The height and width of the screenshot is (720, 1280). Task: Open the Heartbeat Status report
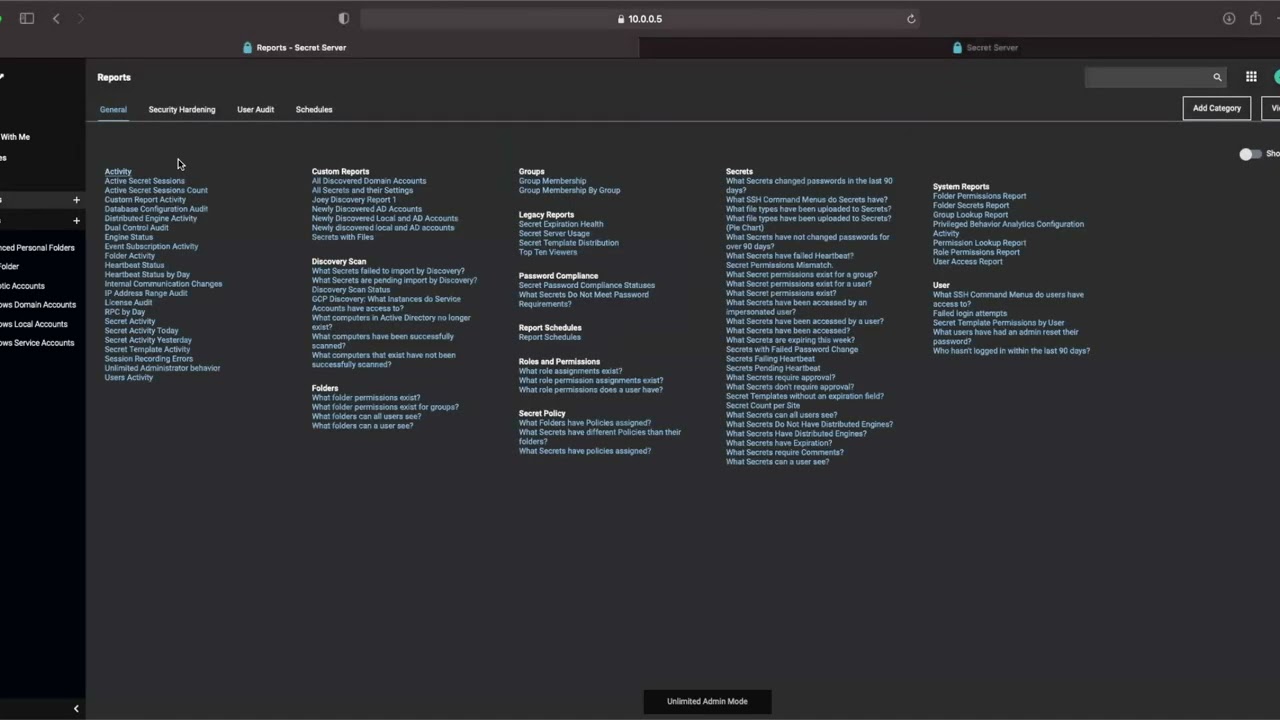click(x=134, y=265)
